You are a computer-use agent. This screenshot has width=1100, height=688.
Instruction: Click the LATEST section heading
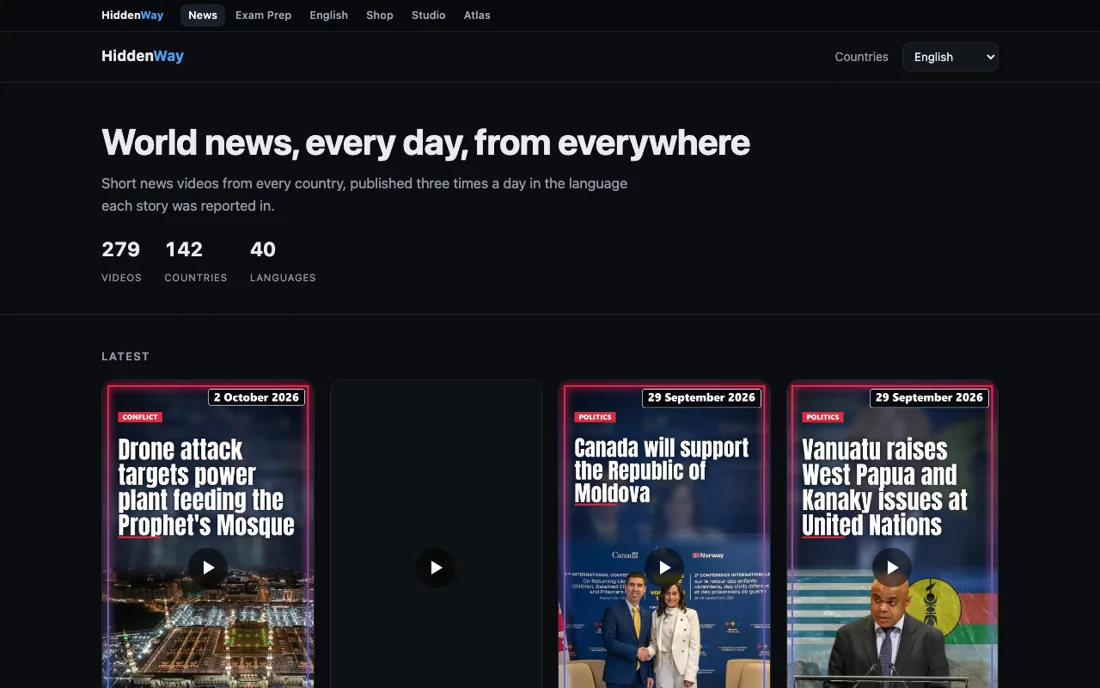click(126, 356)
